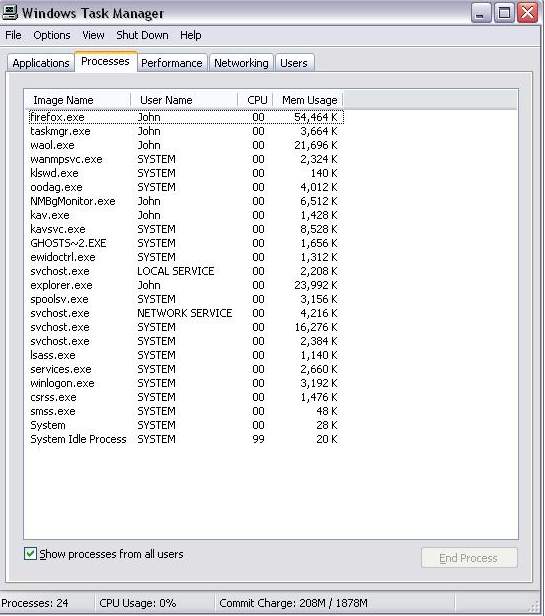Click the 99 CPU value
Screen dimensions: 545x616
pyautogui.click(x=258, y=440)
